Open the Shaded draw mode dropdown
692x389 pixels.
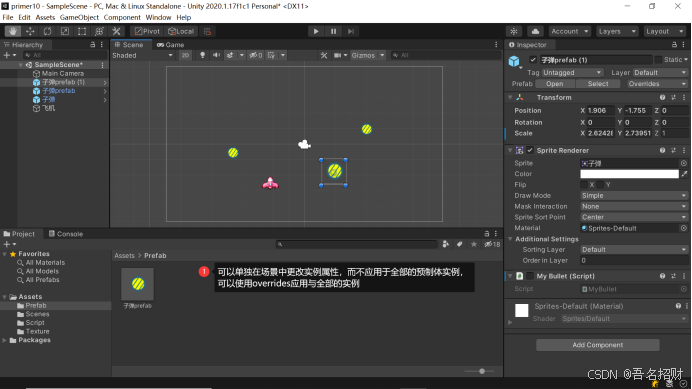point(142,55)
